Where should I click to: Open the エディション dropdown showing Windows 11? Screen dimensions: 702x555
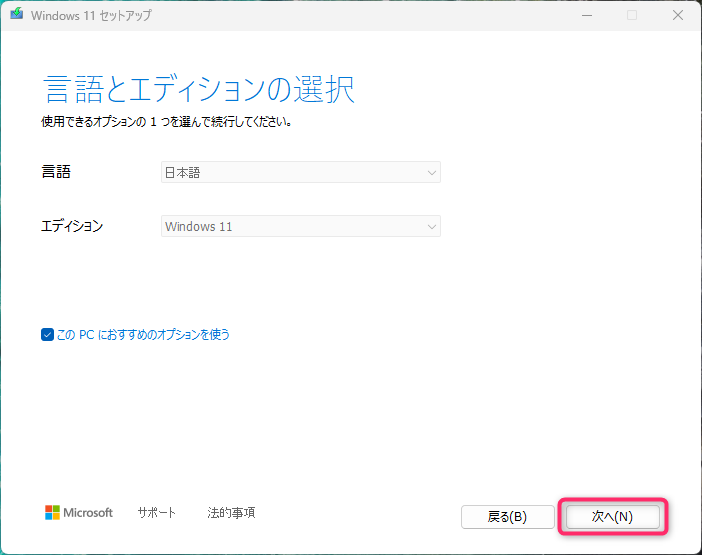click(x=301, y=226)
